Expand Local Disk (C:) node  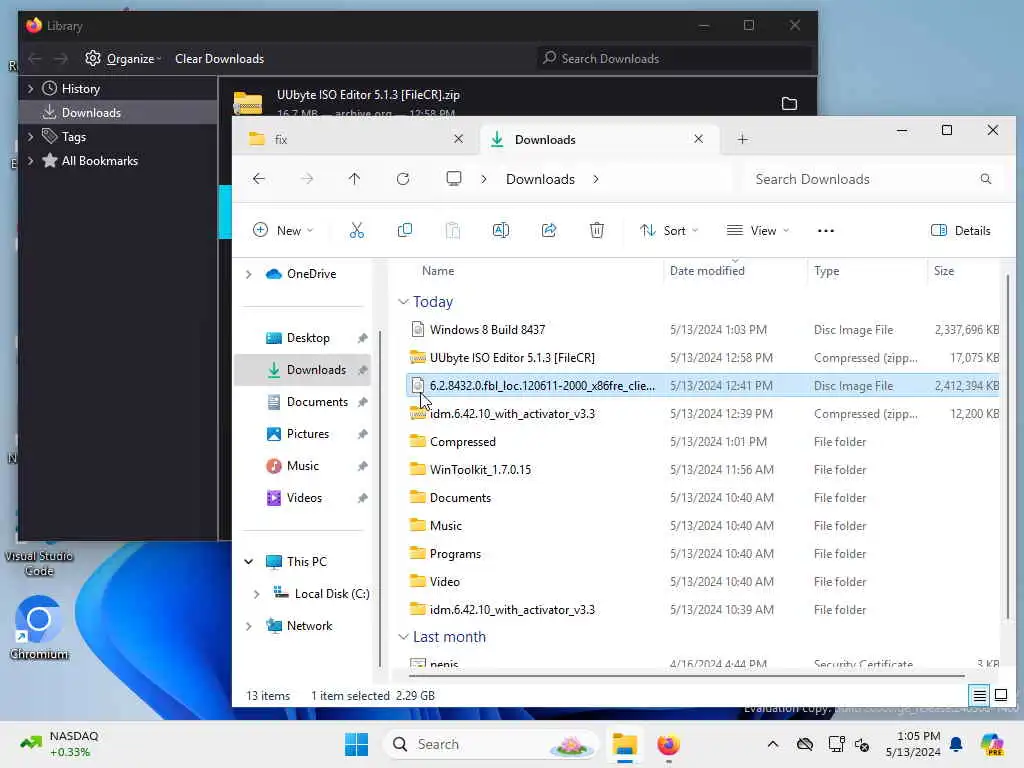tap(257, 594)
